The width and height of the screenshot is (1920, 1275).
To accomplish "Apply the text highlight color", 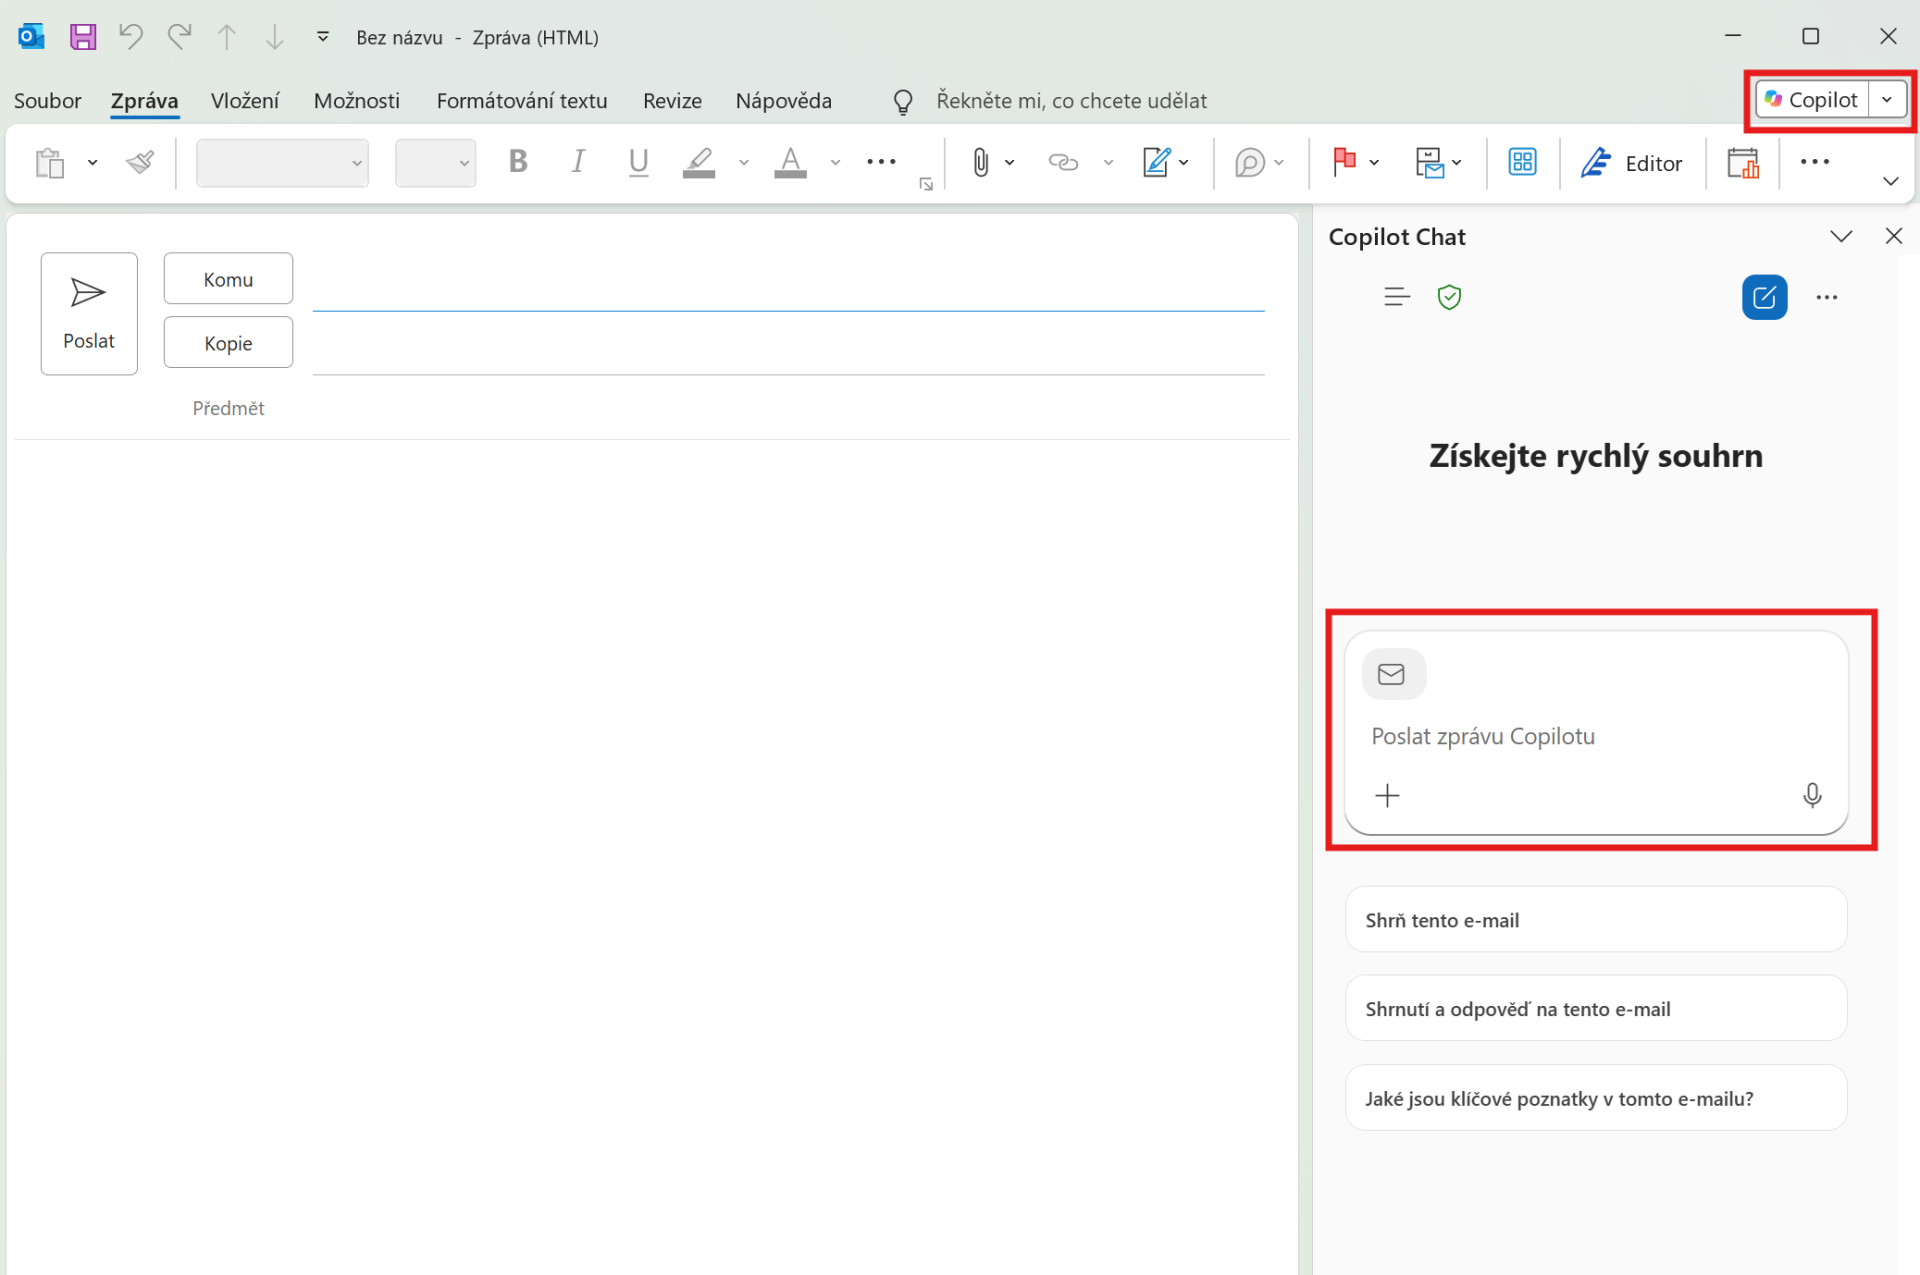I will [699, 162].
